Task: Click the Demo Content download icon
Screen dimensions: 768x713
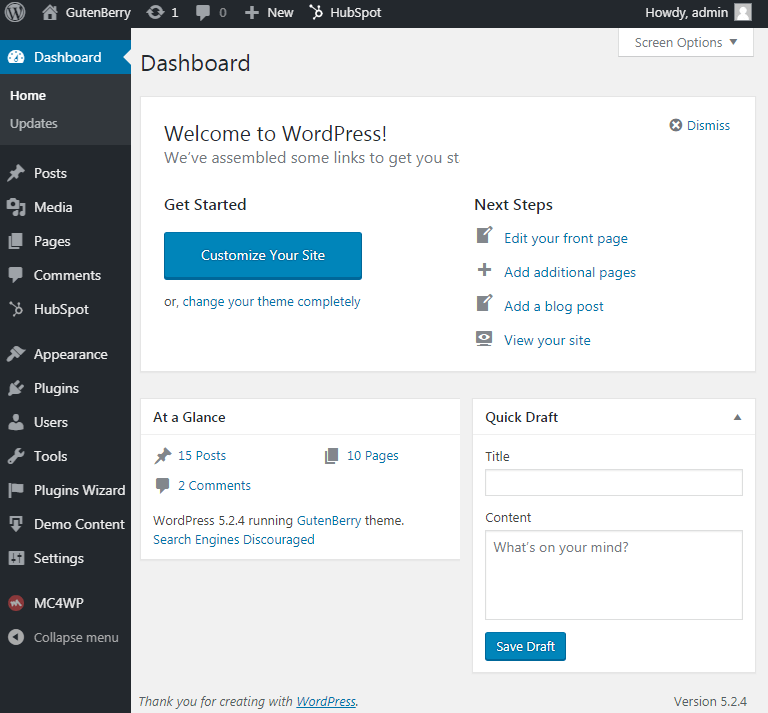Action: [16, 524]
